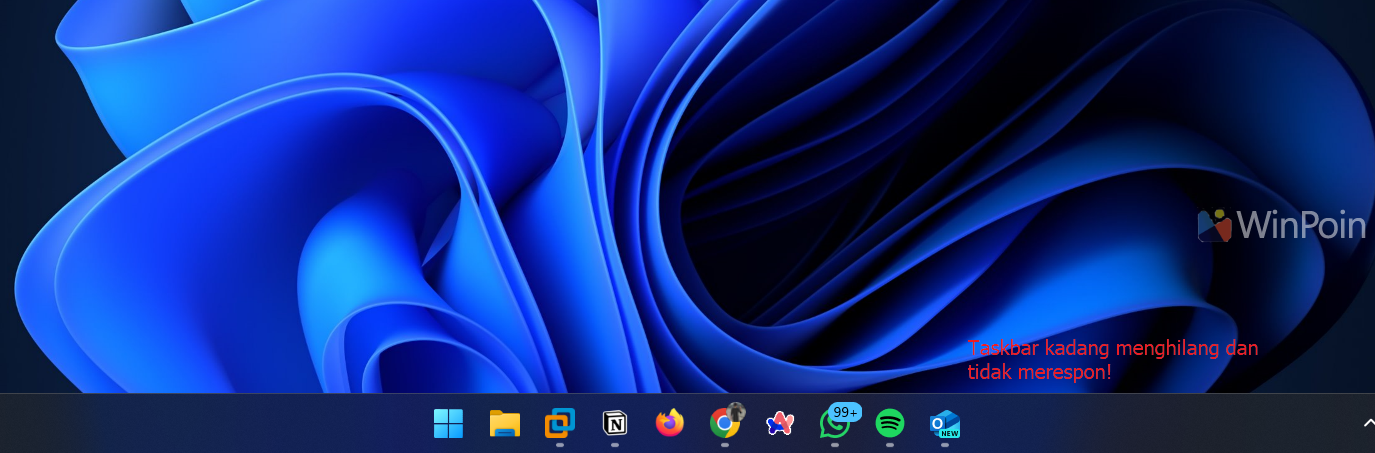Launch the Arc browser icon

(x=779, y=424)
